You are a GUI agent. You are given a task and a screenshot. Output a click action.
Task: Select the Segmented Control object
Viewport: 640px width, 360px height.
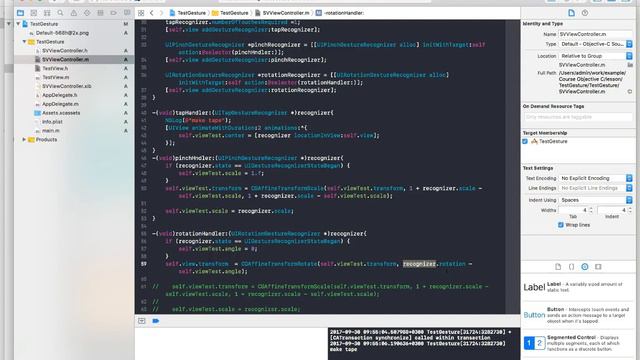pyautogui.click(x=577, y=343)
